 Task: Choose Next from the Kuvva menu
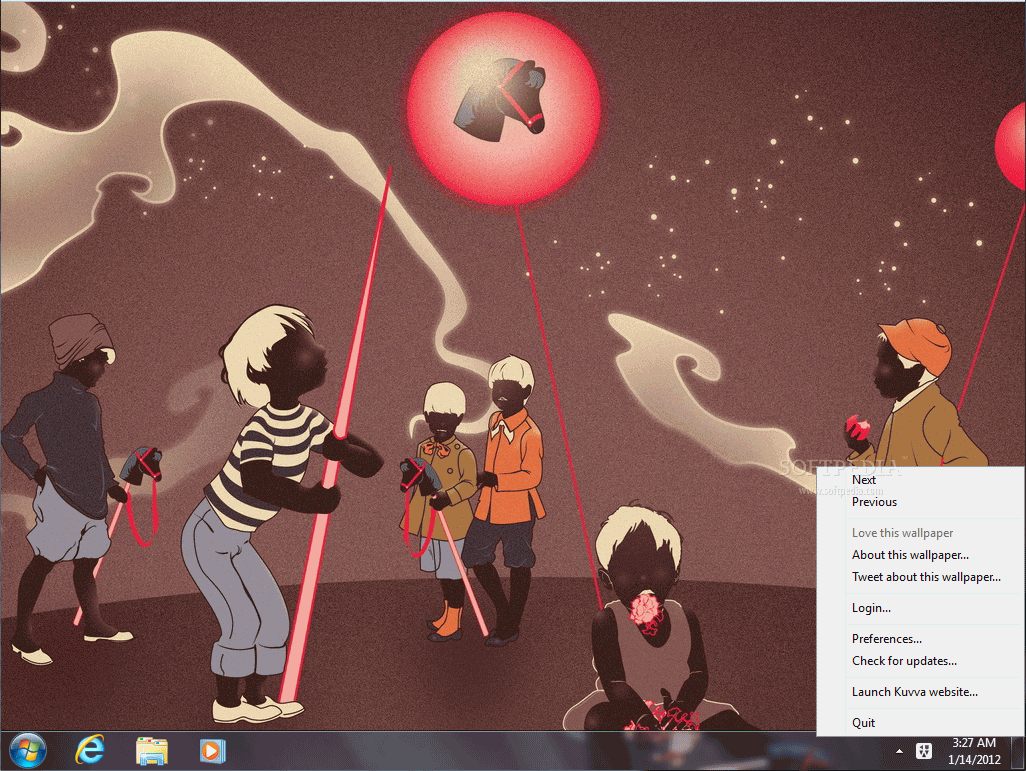tap(921, 480)
